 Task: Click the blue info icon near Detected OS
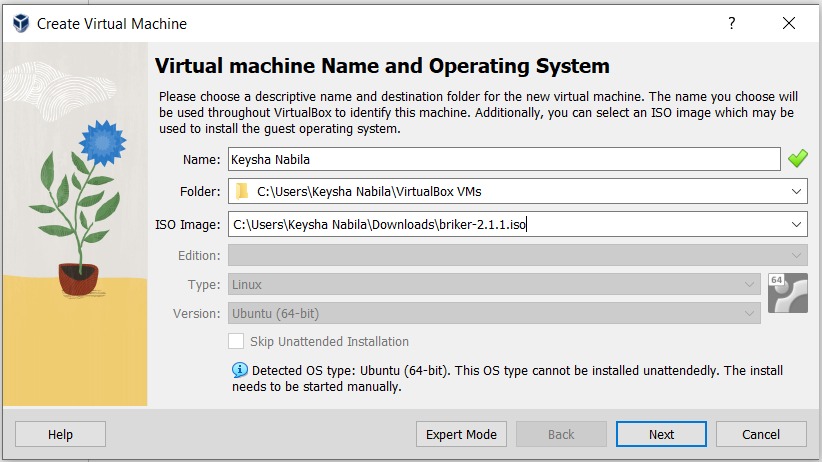coord(240,370)
